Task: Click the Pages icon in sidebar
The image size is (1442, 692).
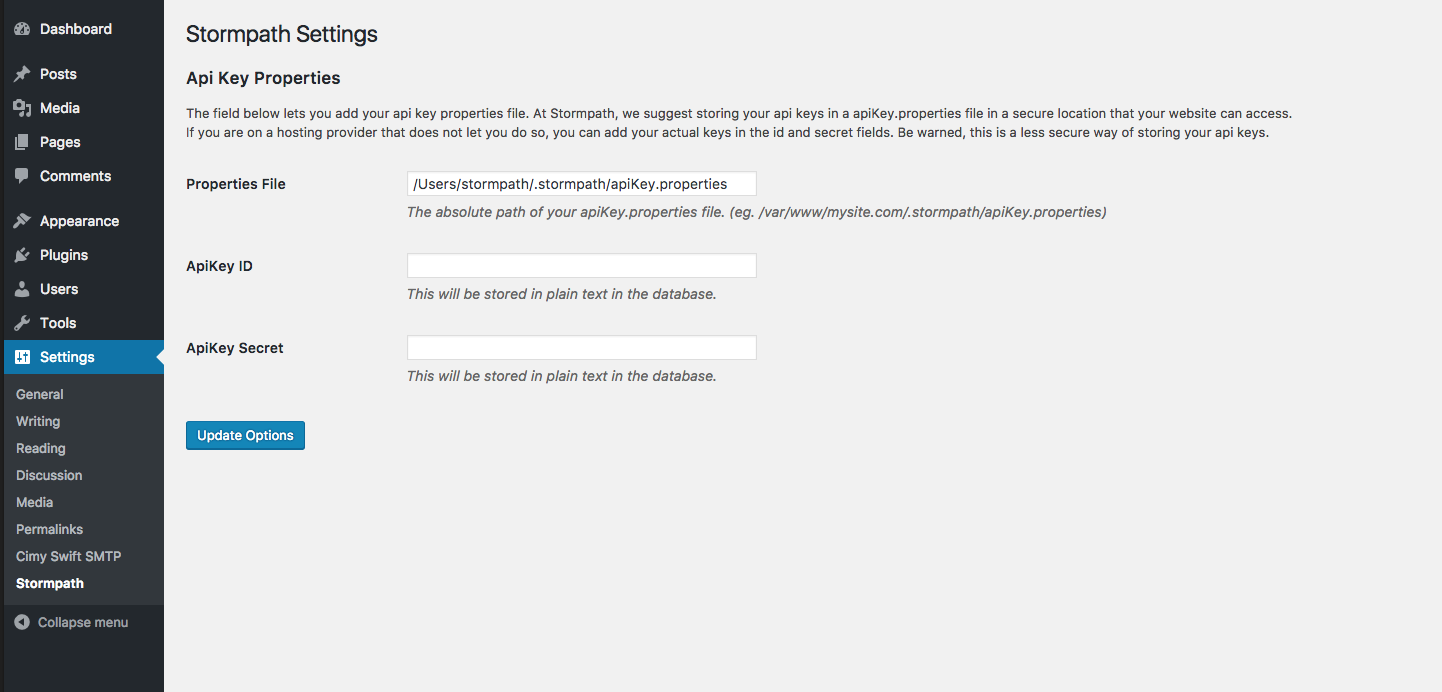Action: tap(22, 142)
